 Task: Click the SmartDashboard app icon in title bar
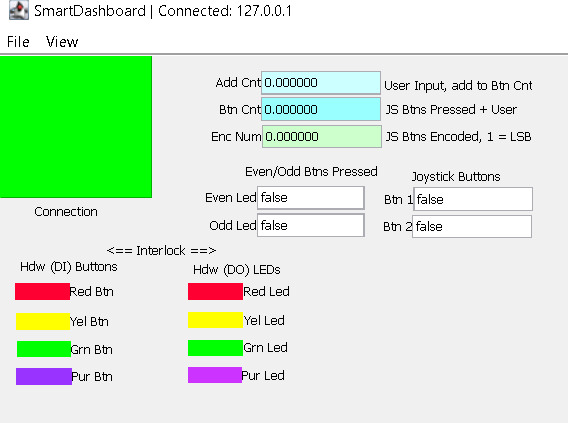click(x=18, y=10)
